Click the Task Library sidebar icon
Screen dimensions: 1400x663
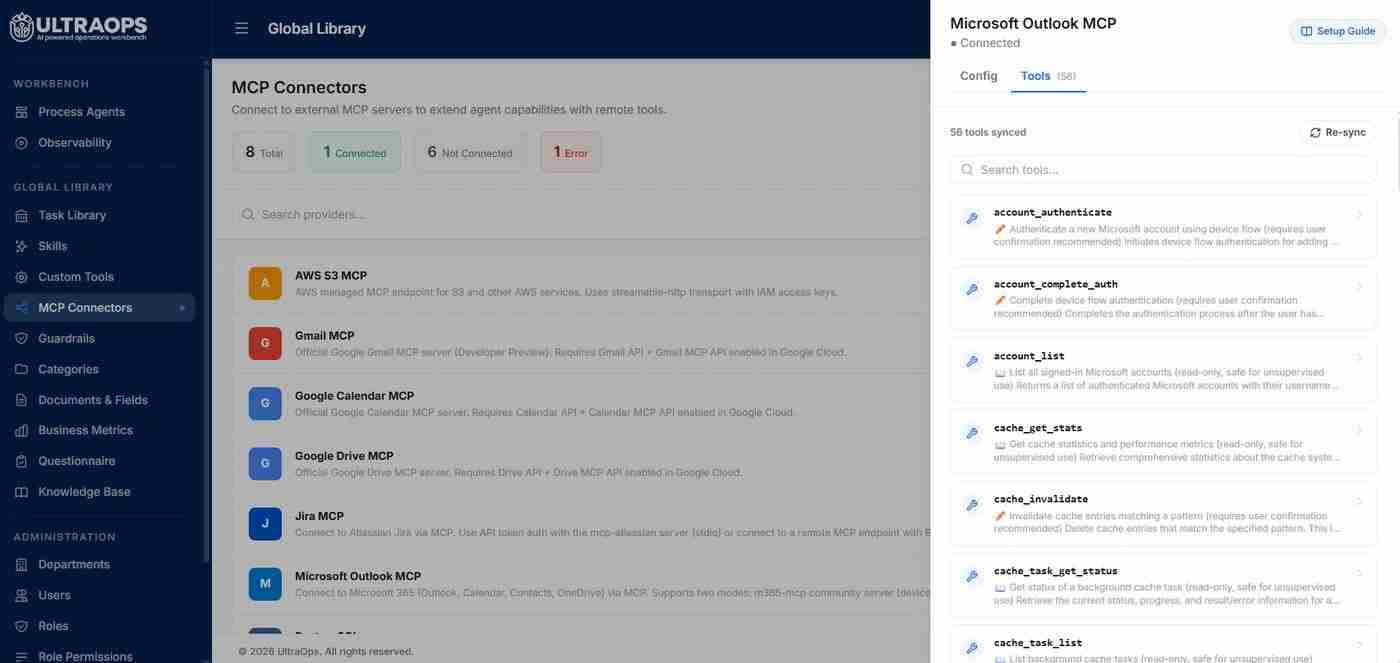tap(21, 215)
